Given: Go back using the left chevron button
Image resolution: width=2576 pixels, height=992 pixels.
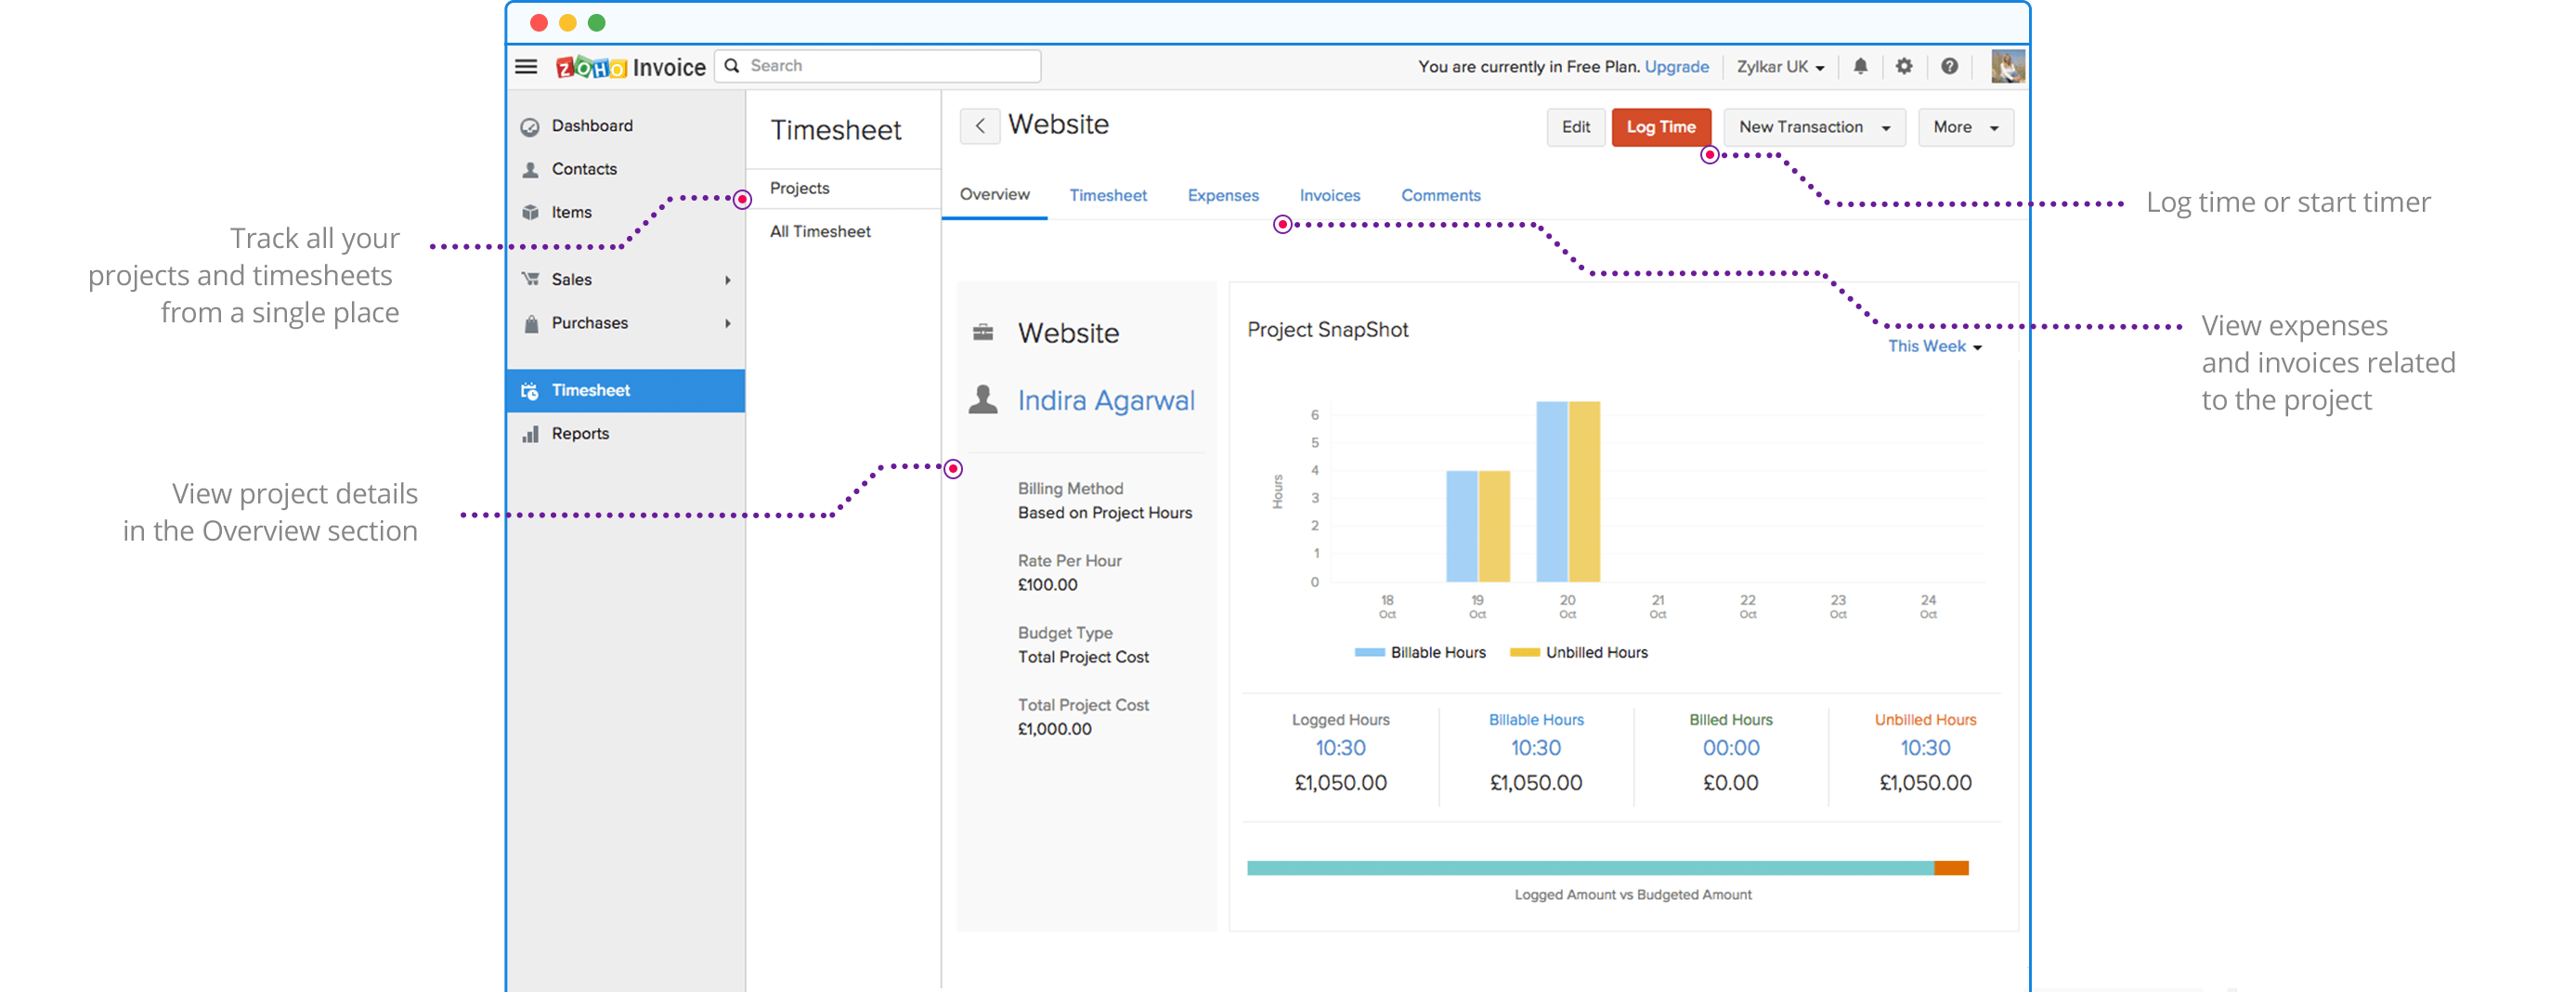Looking at the screenshot, I should 980,127.
